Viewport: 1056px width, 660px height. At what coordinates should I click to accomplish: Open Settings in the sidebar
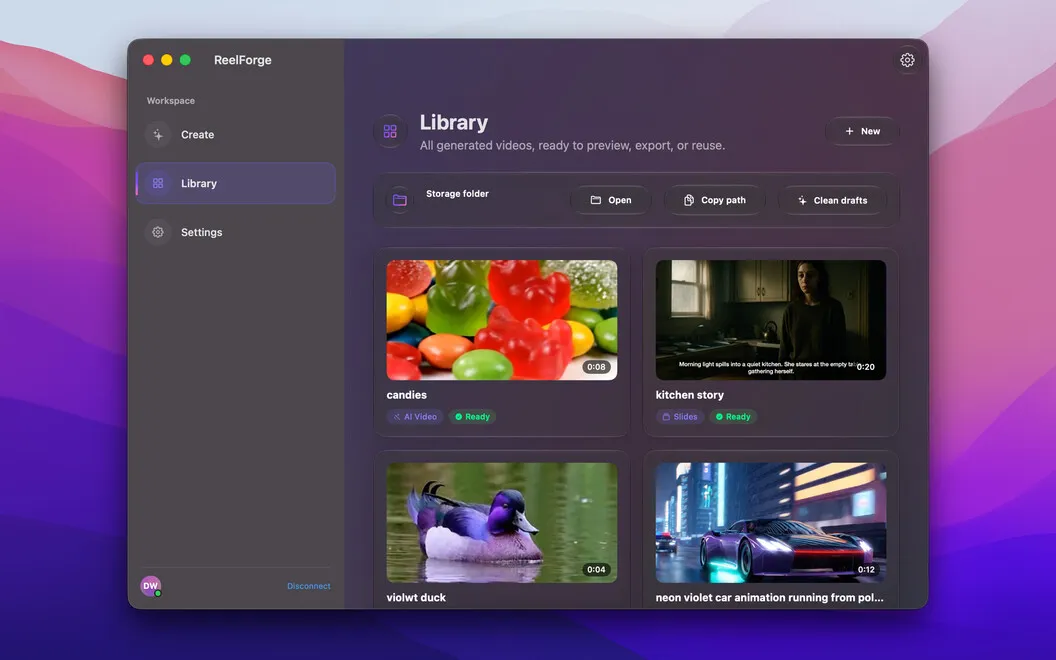236,232
